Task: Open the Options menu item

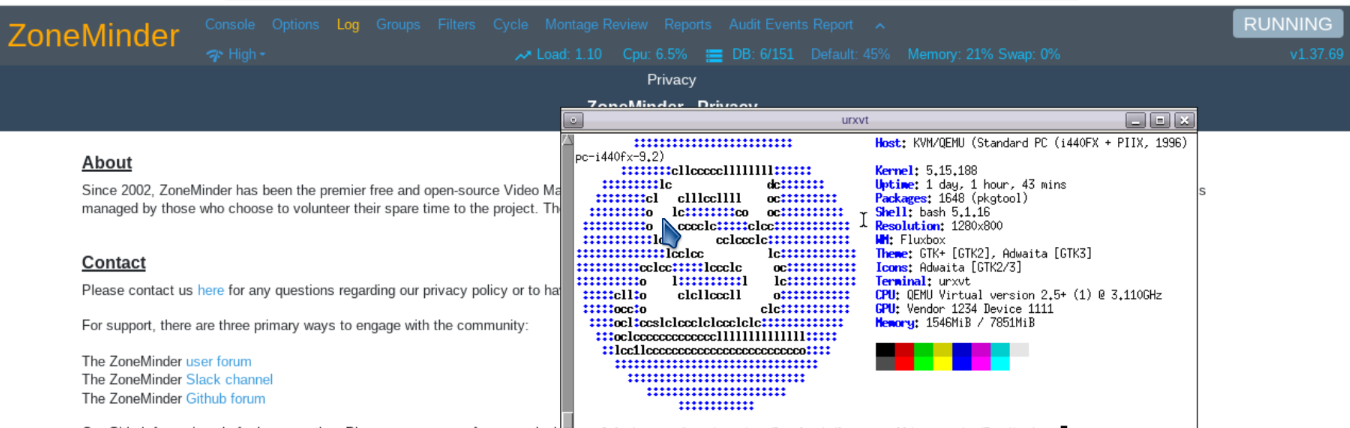Action: point(296,24)
